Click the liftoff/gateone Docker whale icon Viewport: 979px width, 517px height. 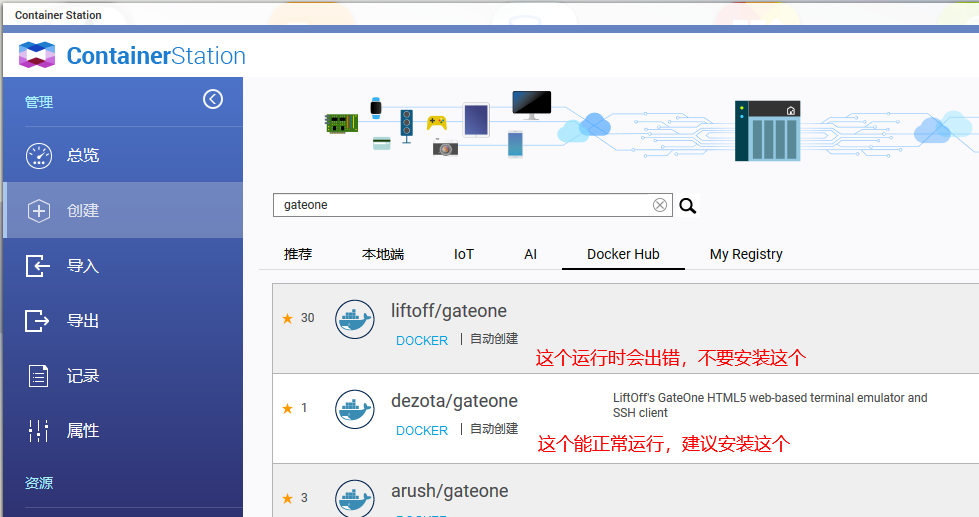point(355,319)
